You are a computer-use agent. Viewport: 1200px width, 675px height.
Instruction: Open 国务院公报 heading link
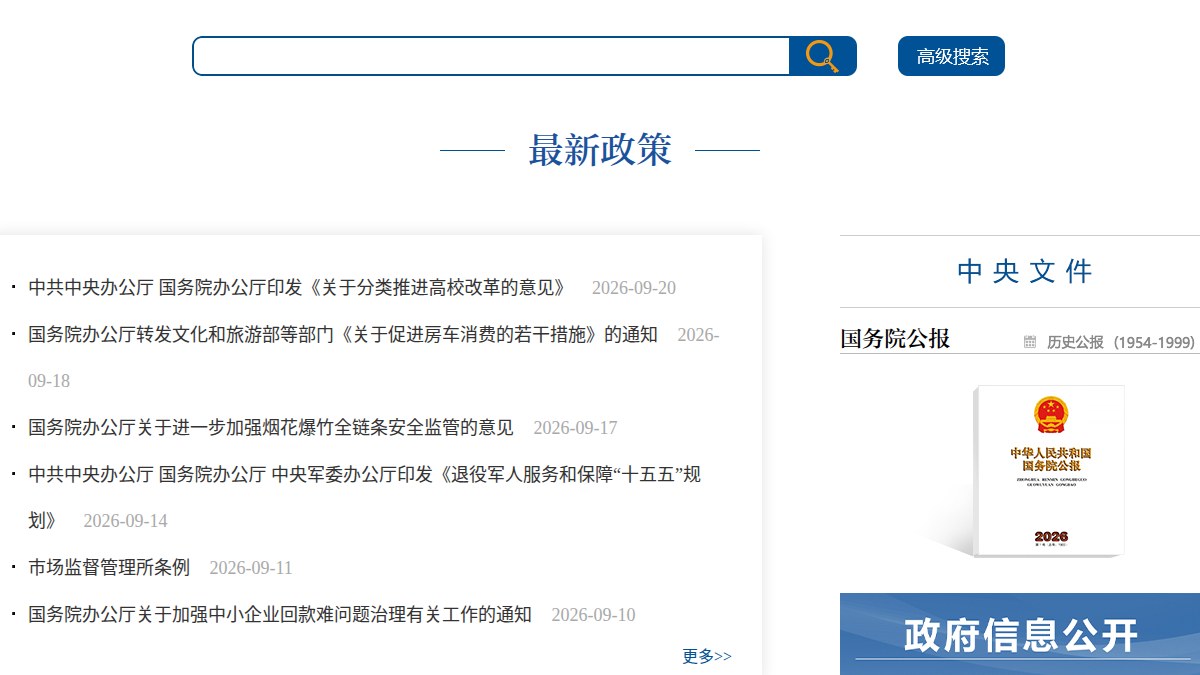click(895, 339)
